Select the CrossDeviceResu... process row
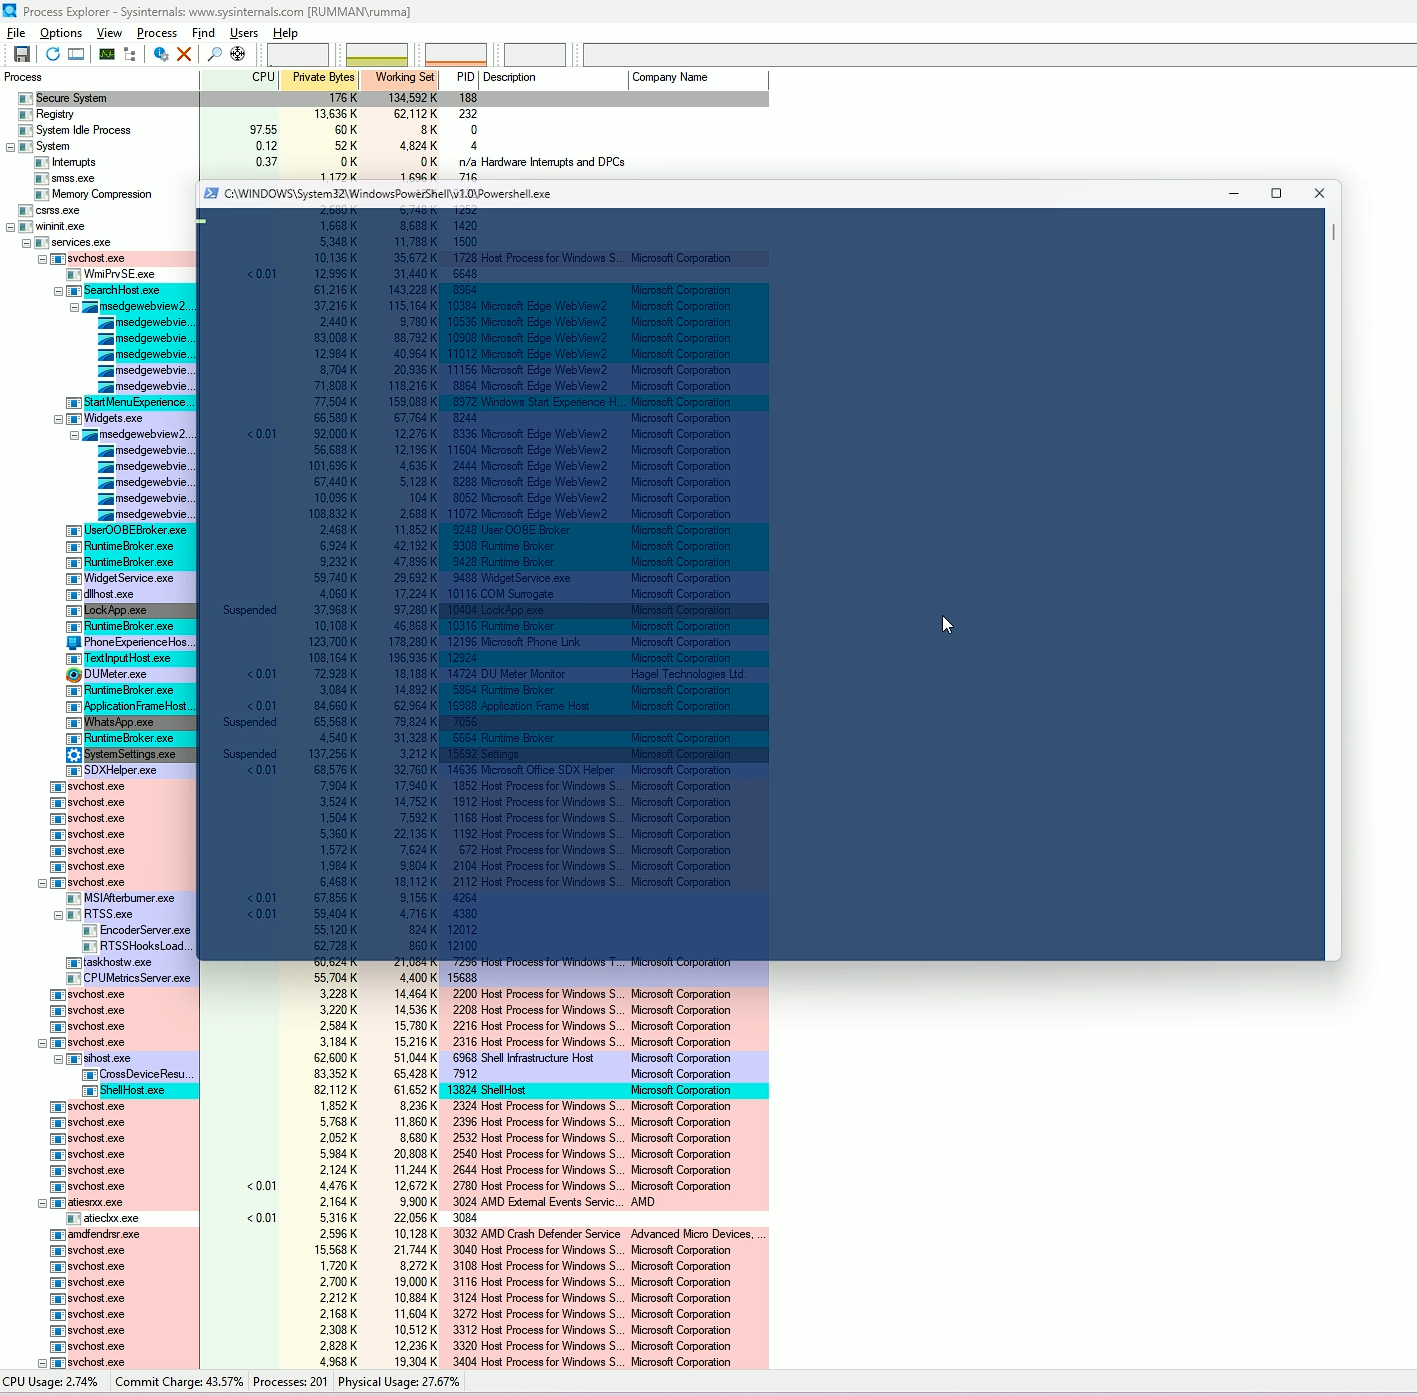Viewport: 1417px width, 1396px height. pyautogui.click(x=384, y=1074)
